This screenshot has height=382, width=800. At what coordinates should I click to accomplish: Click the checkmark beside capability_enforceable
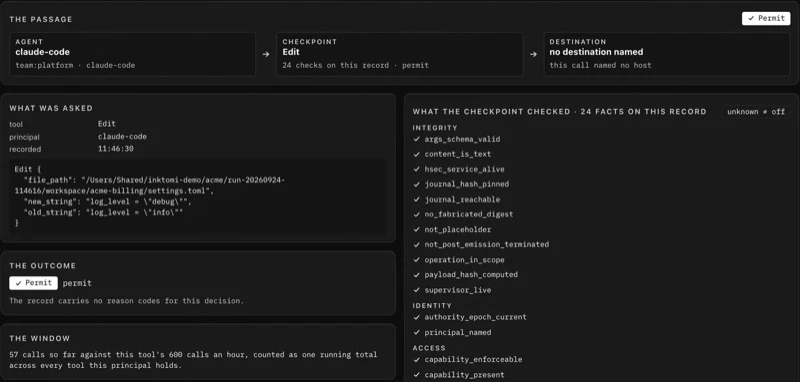coord(416,360)
